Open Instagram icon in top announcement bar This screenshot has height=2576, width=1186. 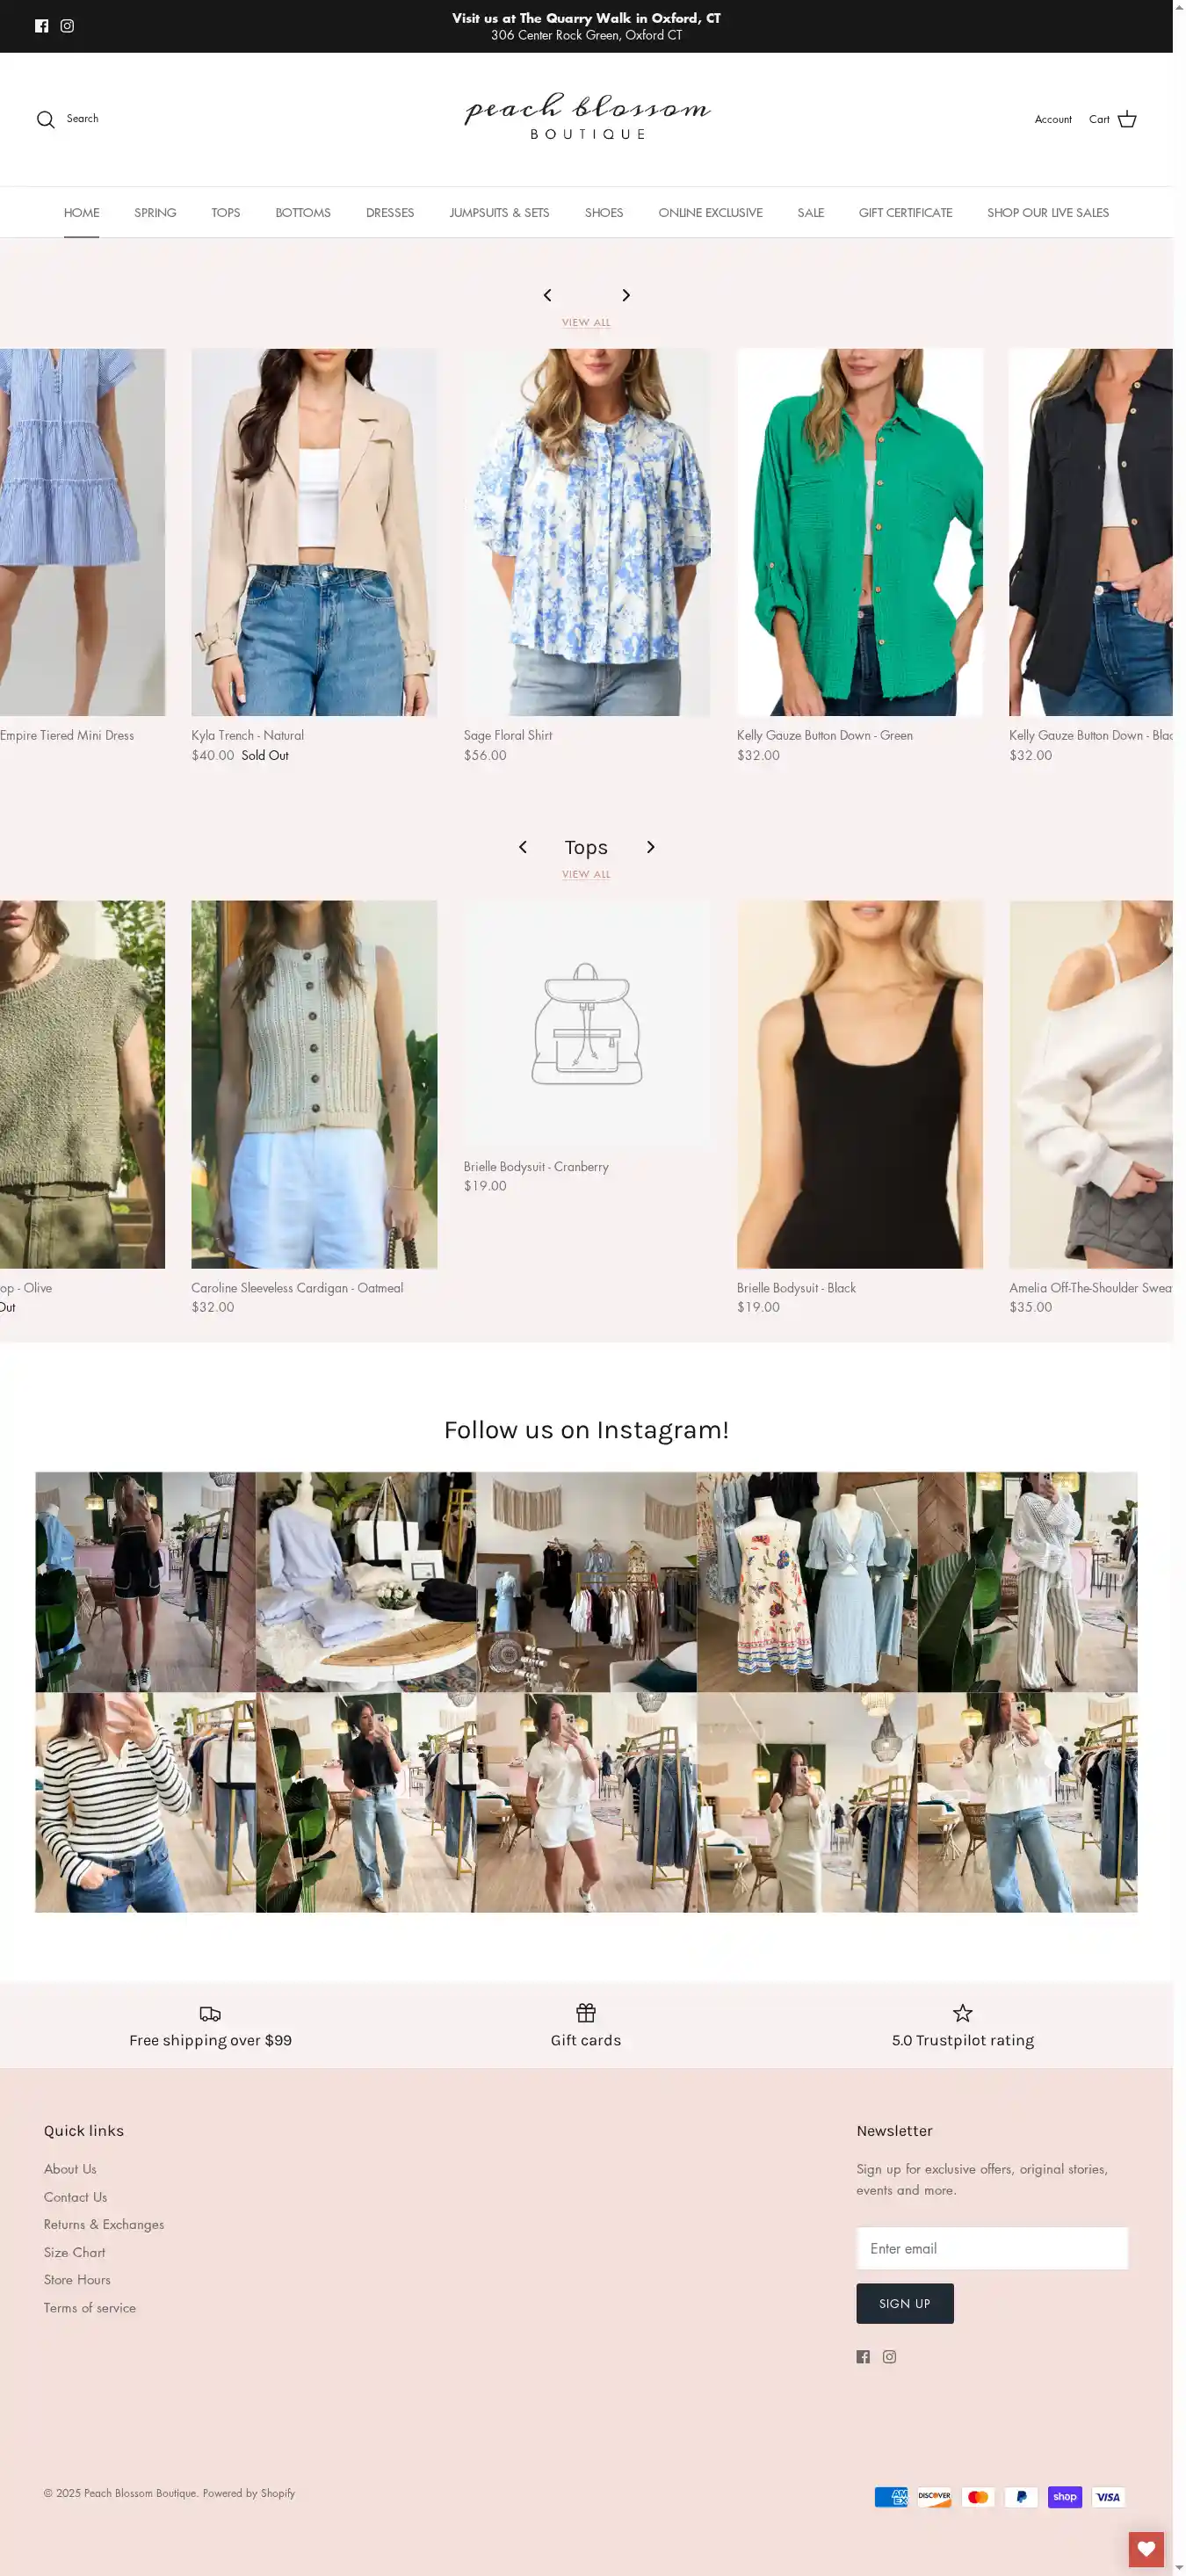click(x=67, y=26)
